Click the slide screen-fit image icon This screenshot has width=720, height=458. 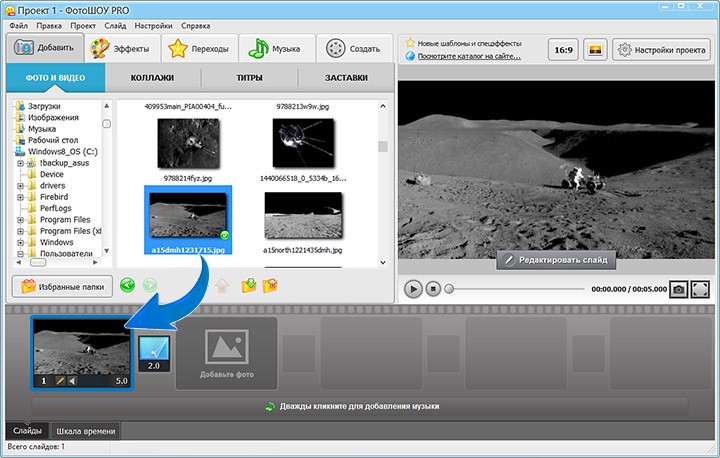(x=595, y=49)
